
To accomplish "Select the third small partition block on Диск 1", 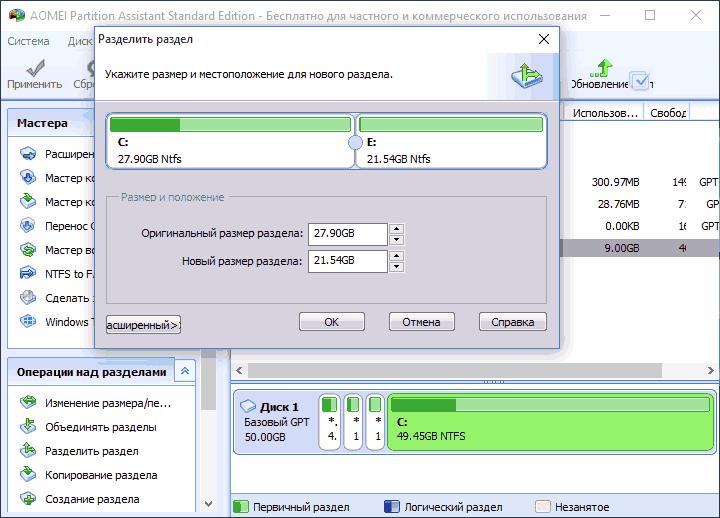I will [375, 422].
